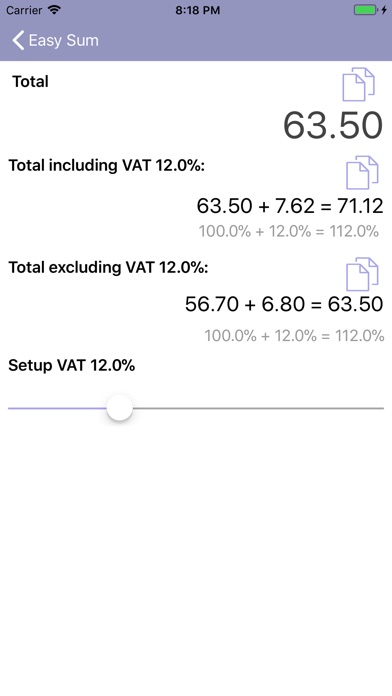Tap the 8:18 PM clock
This screenshot has height=696, width=392.
(x=198, y=10)
